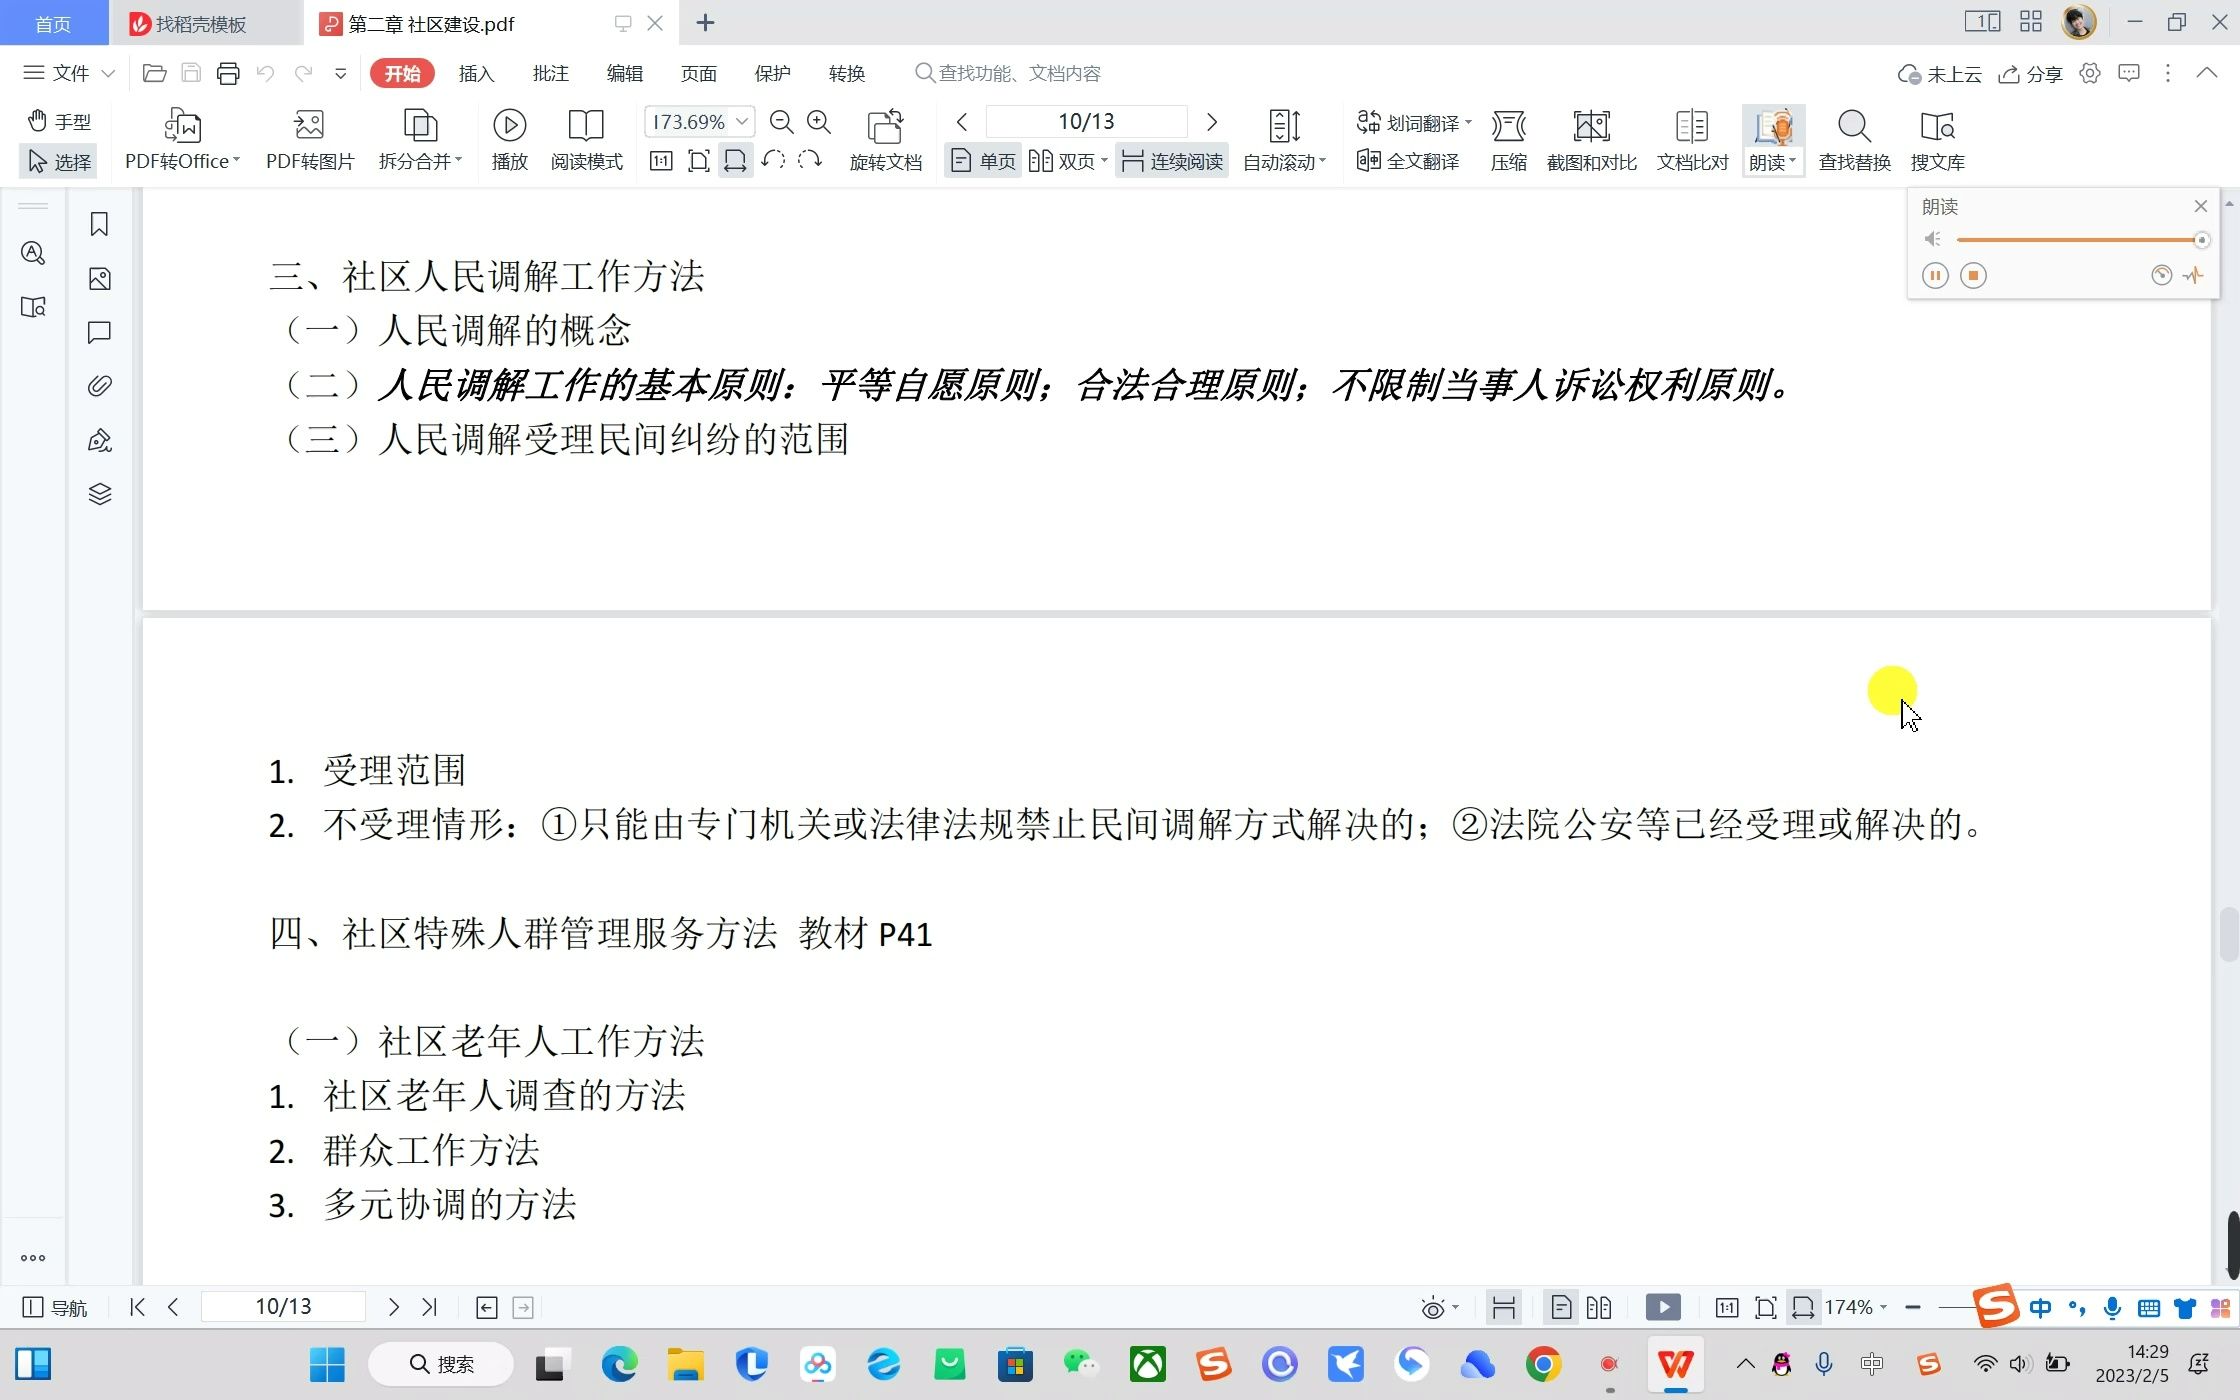This screenshot has width=2240, height=1400.
Task: Open WeChat from the taskbar
Action: (x=1079, y=1364)
